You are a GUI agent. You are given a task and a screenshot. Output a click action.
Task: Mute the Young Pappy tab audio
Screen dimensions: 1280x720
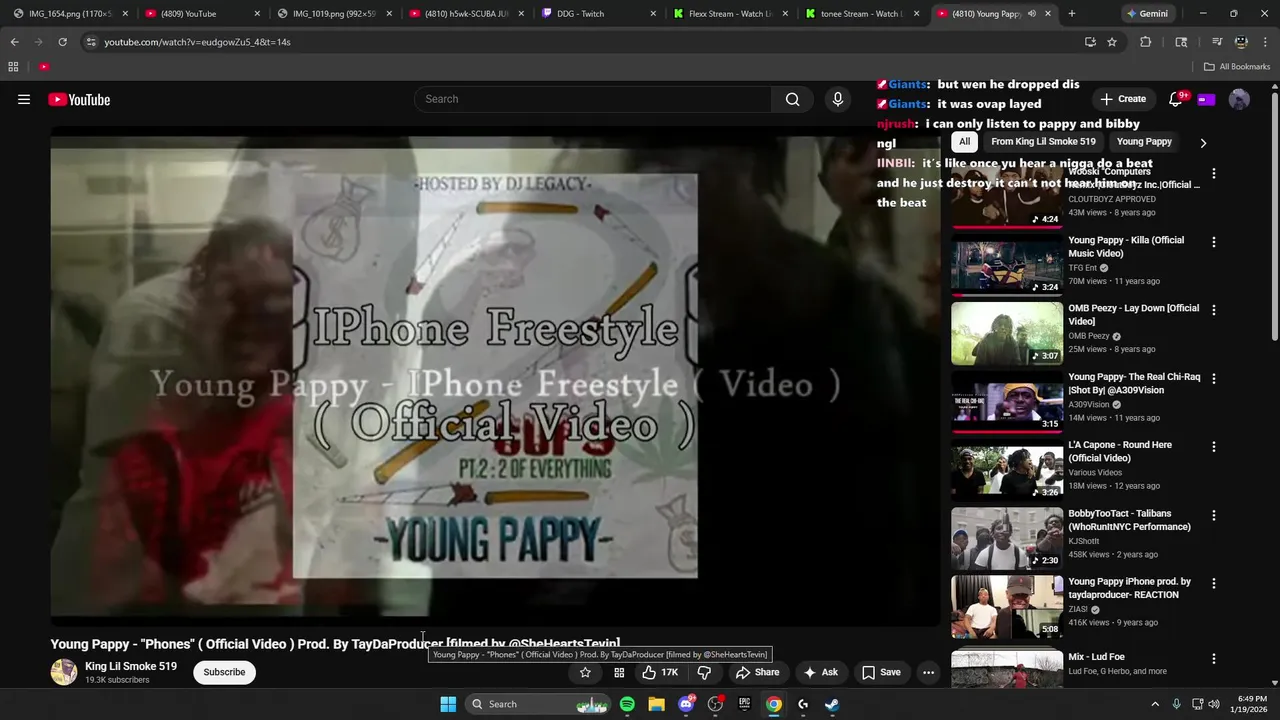[x=1032, y=14]
